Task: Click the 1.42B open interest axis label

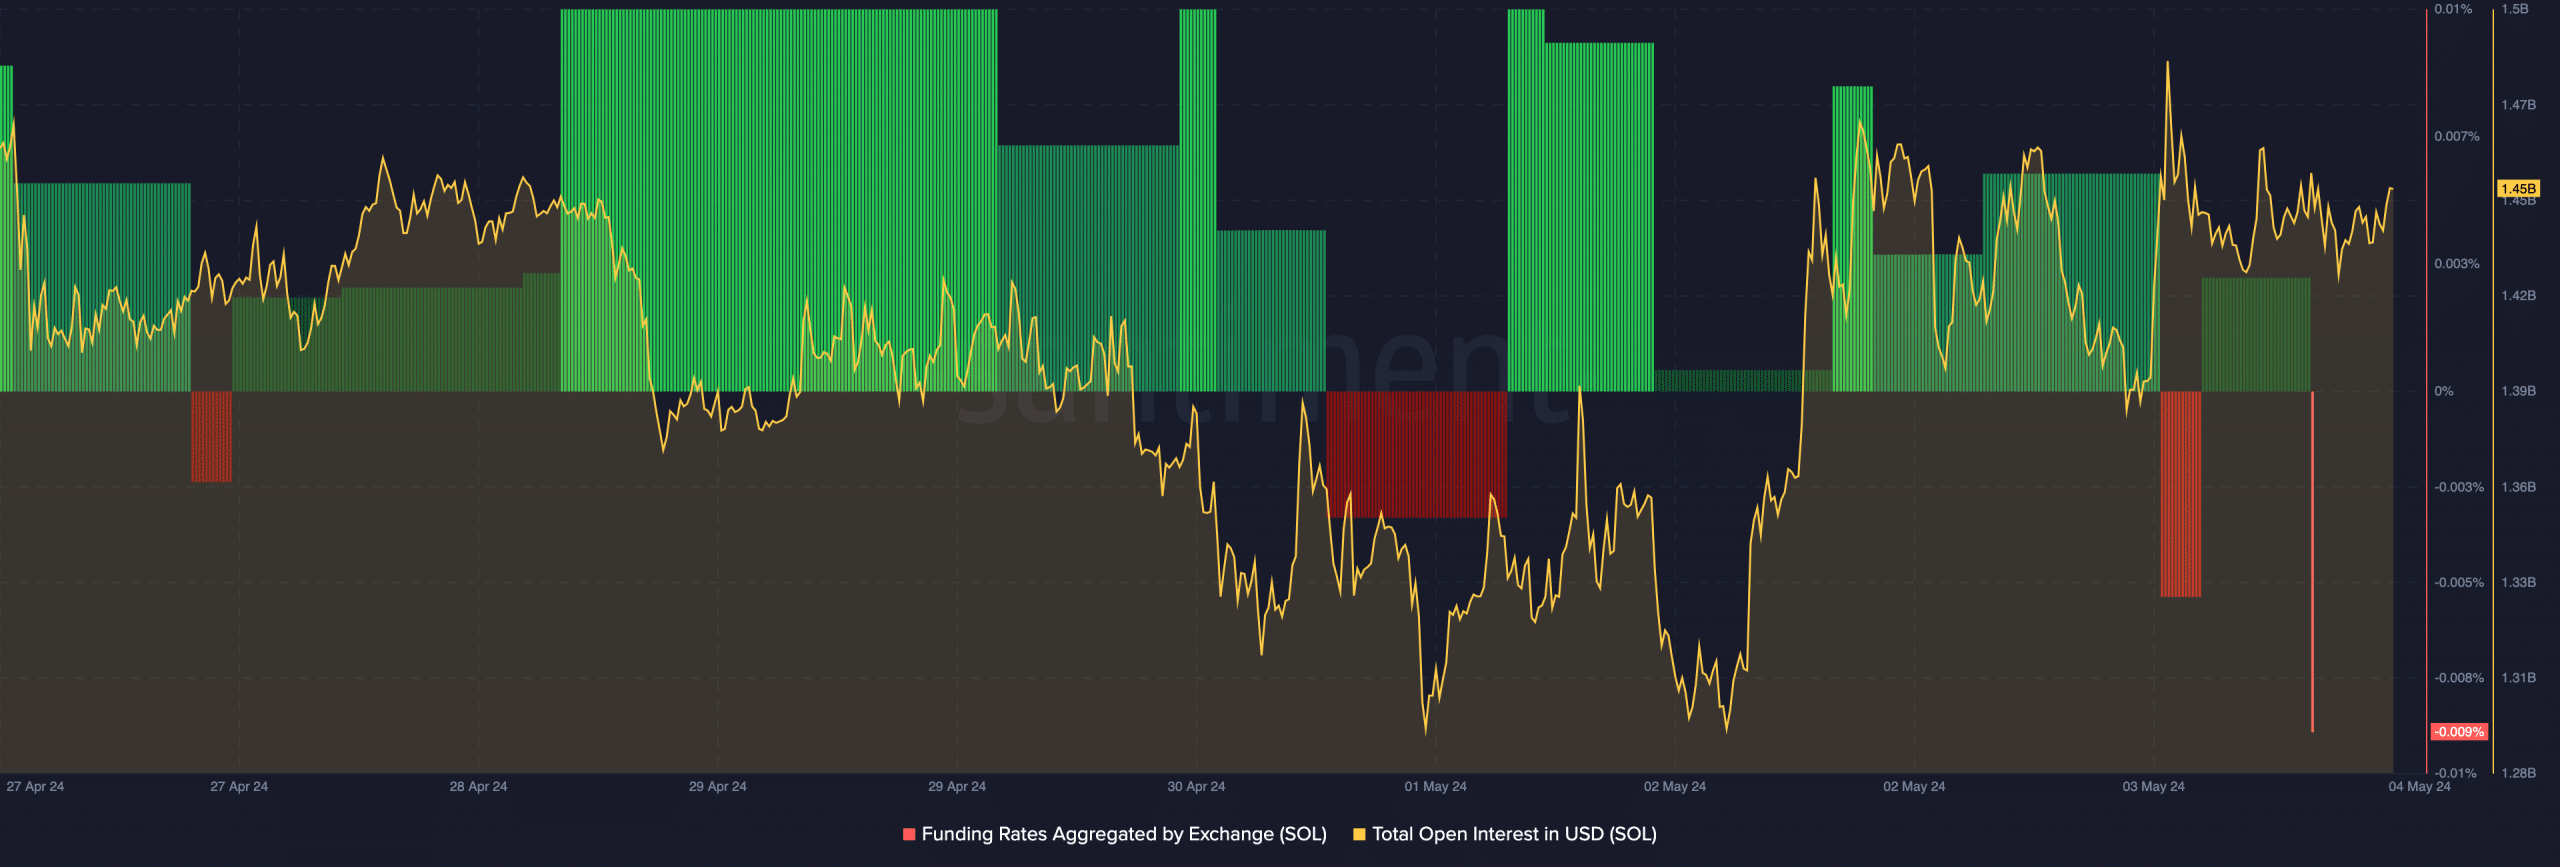Action: pos(2518,296)
